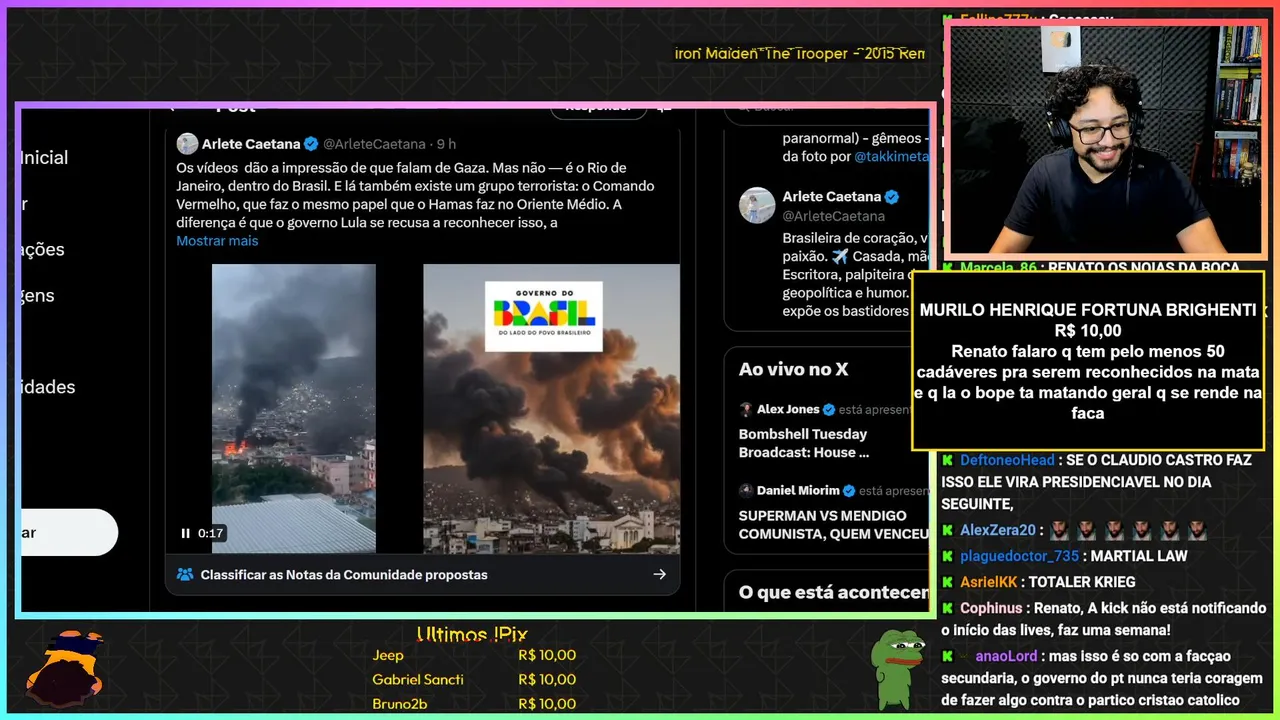
Task: Click the Bruno2b entry in the Pix list
Action: pyautogui.click(x=400, y=703)
